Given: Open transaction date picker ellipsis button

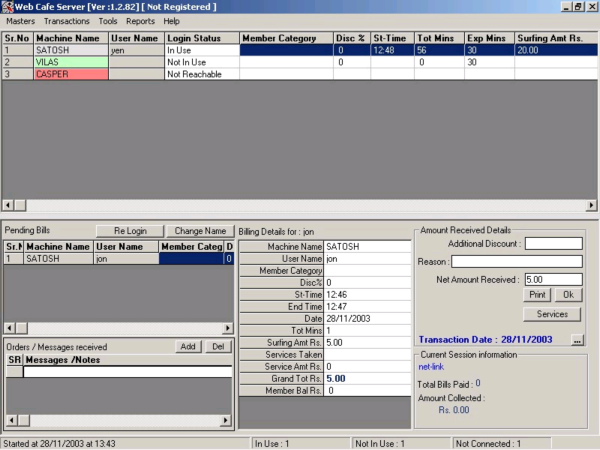Looking at the screenshot, I should [576, 340].
